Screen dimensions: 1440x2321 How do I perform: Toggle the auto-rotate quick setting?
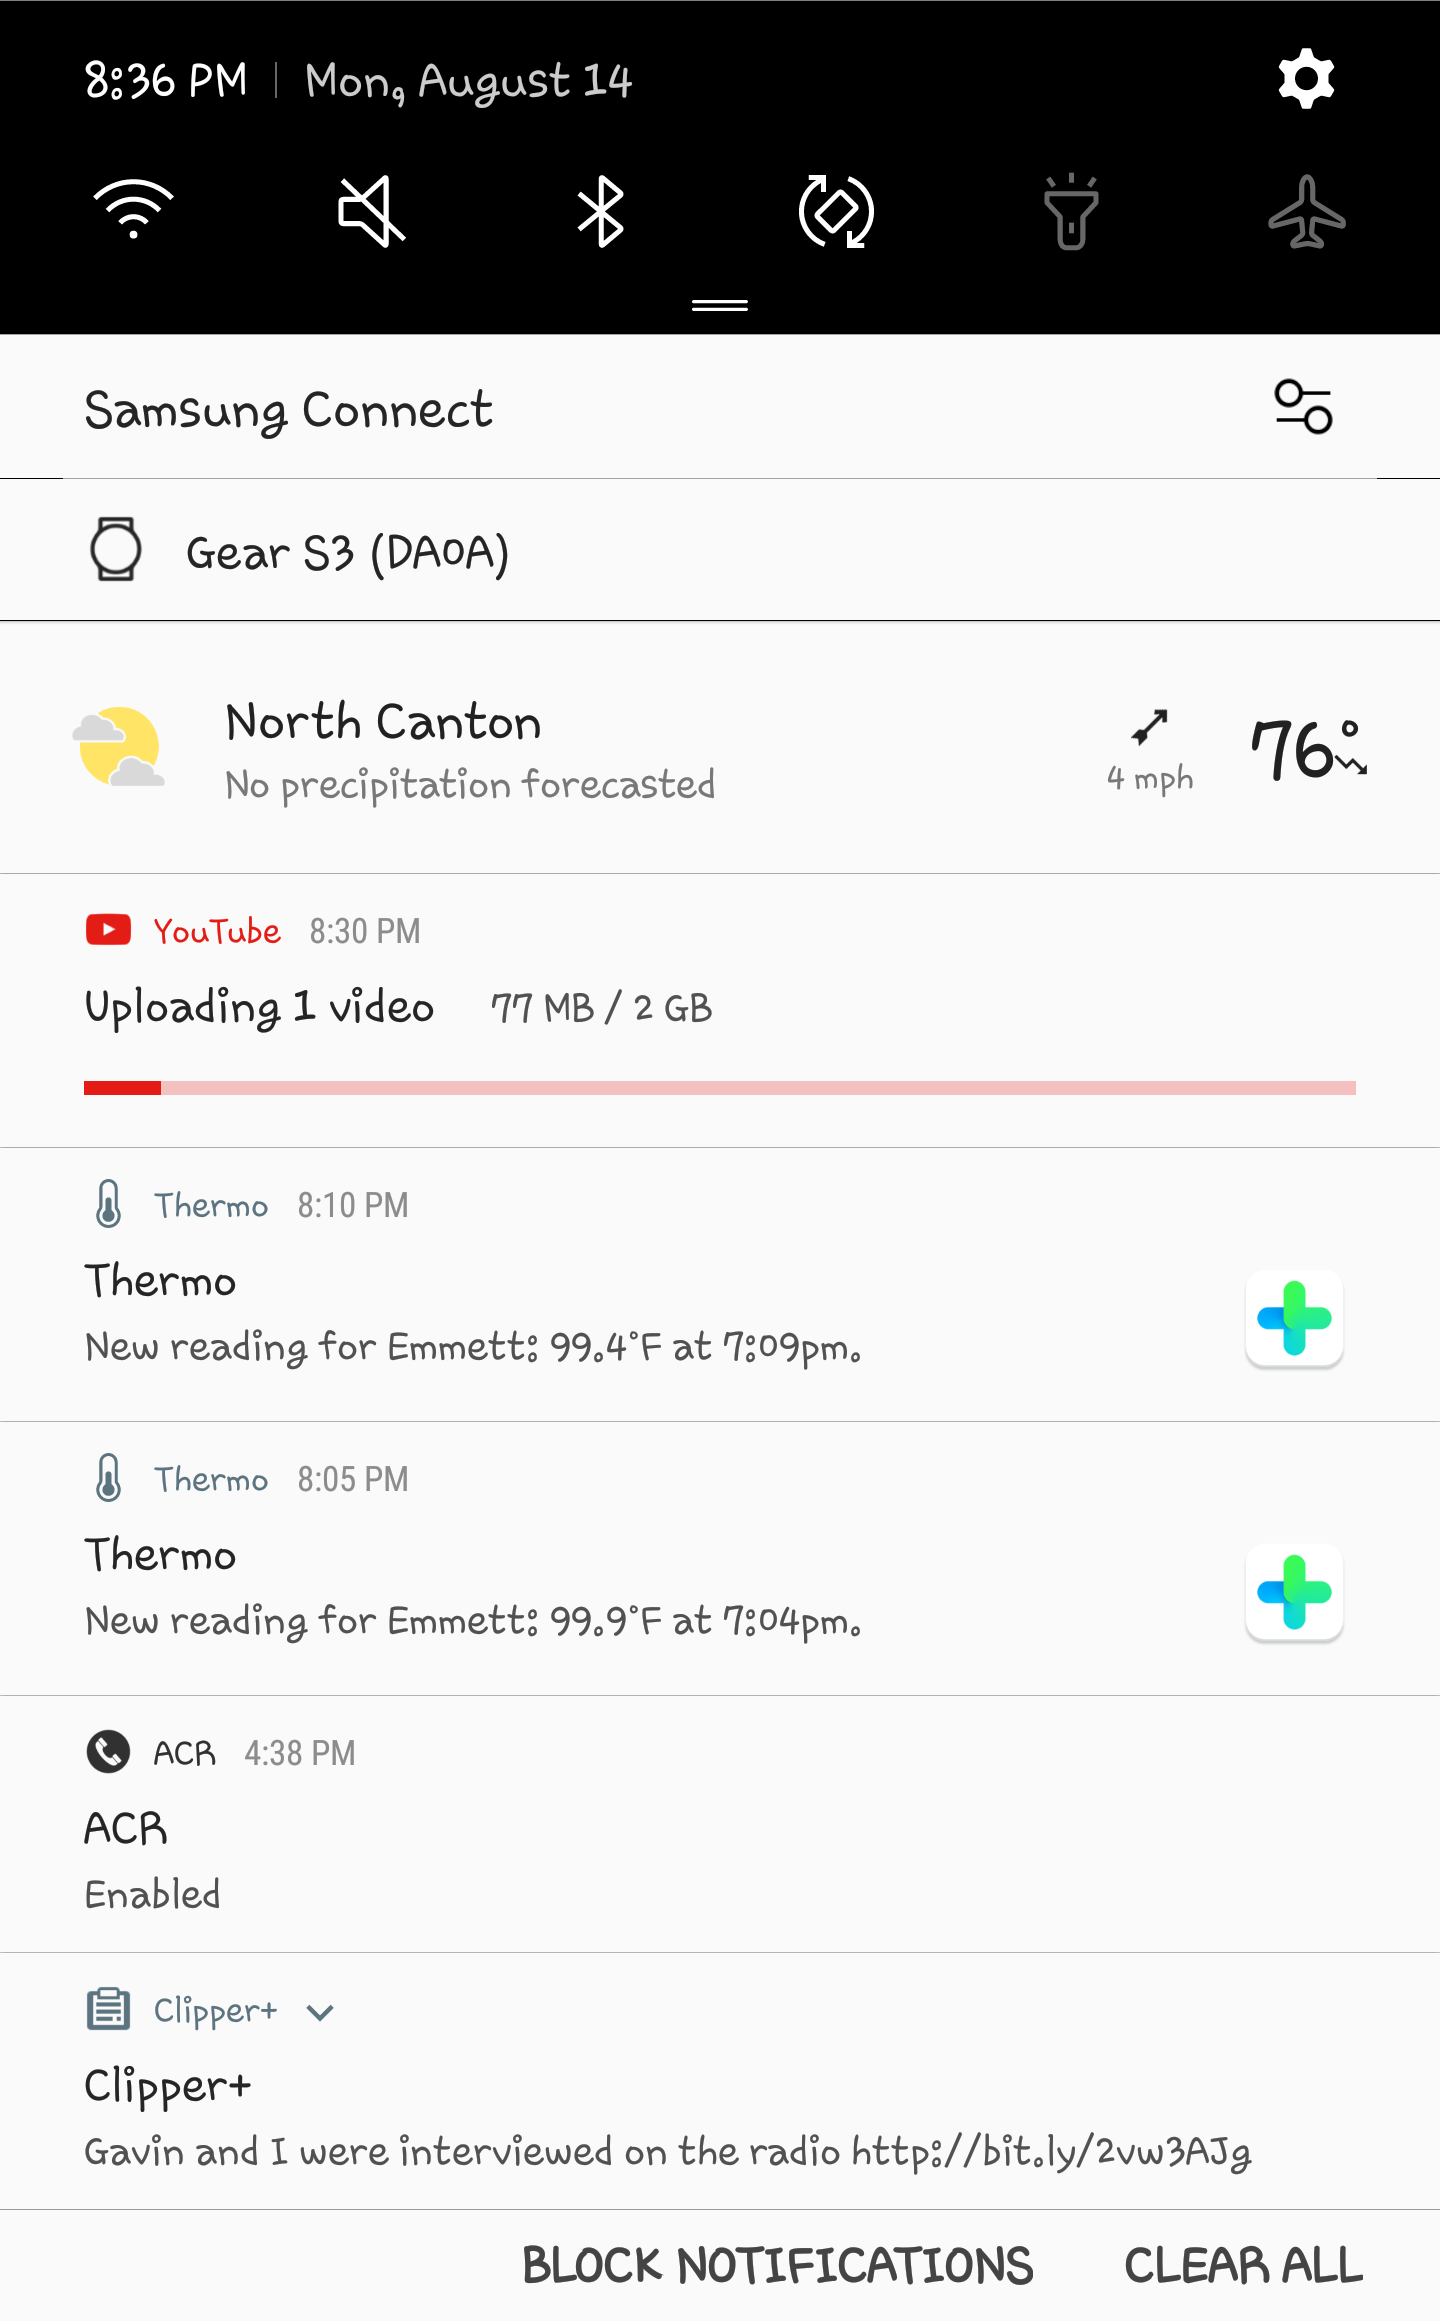836,211
